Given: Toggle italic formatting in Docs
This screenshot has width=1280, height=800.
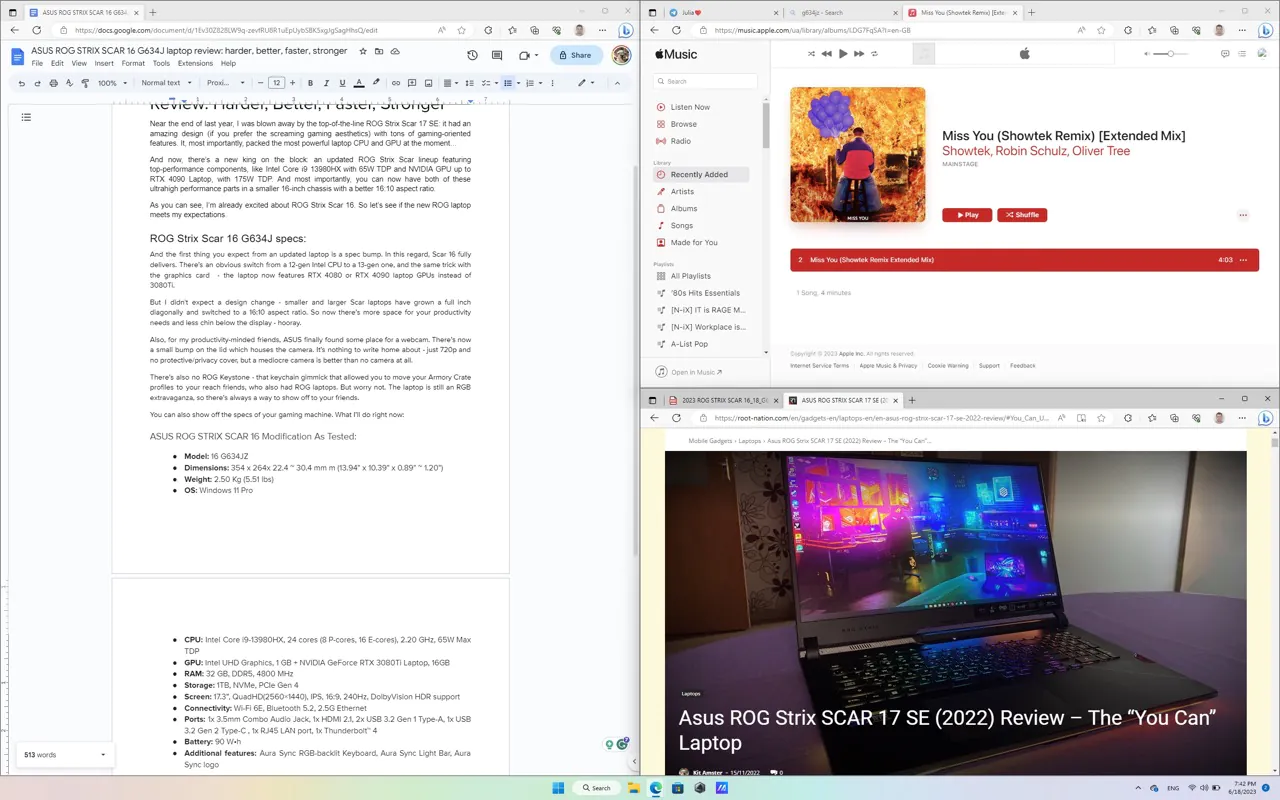Looking at the screenshot, I should pyautogui.click(x=326, y=83).
